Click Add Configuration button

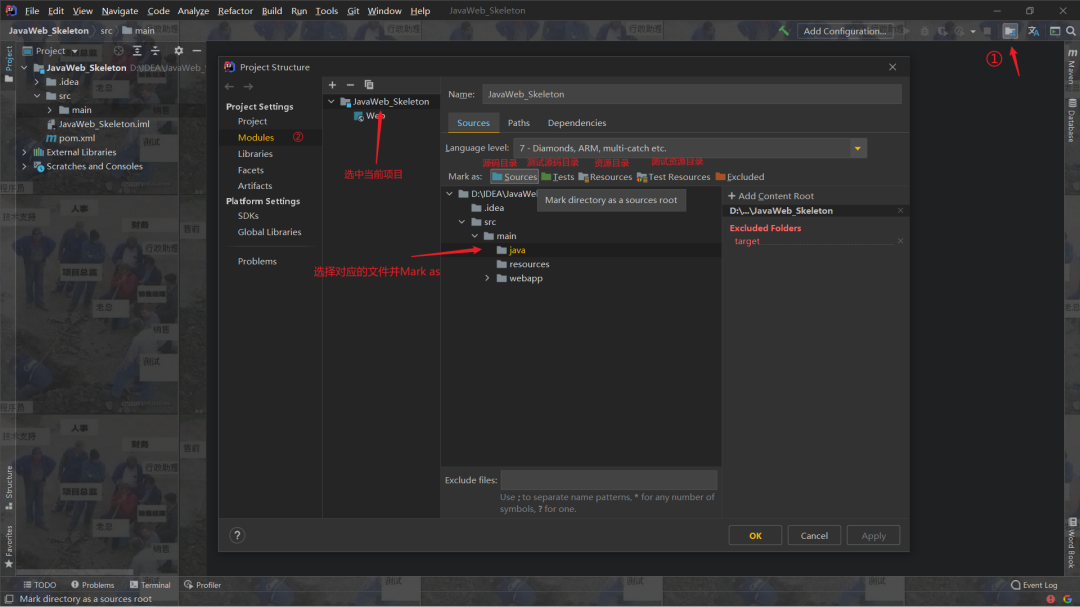point(844,31)
